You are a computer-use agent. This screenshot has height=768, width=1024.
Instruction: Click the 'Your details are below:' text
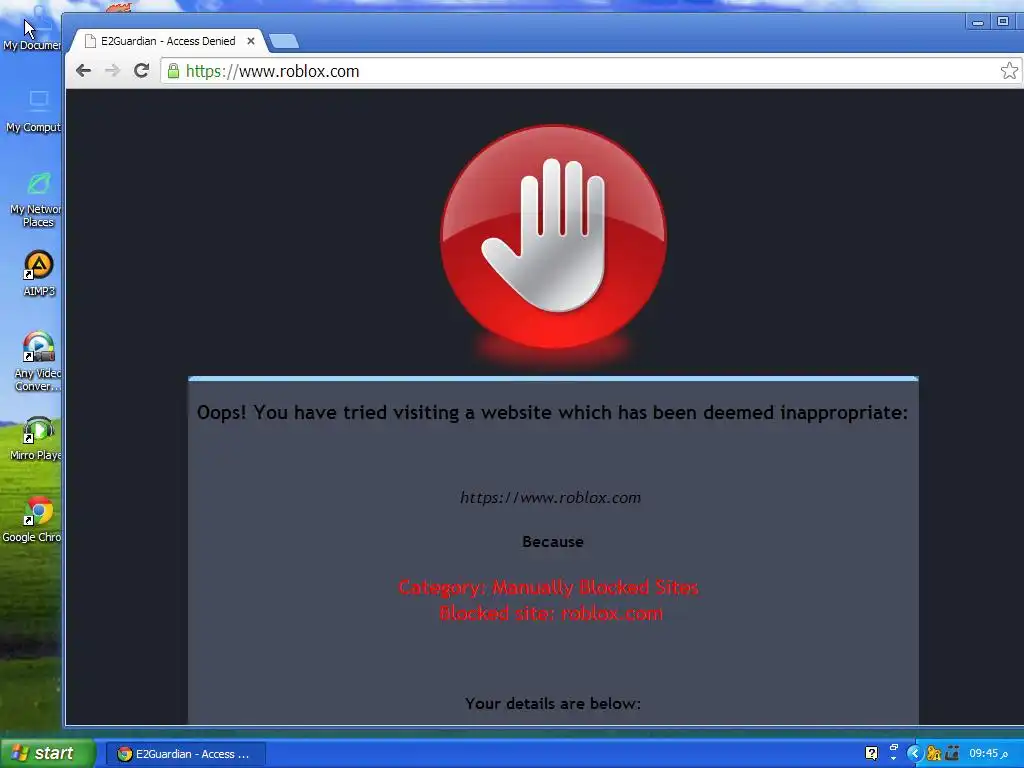(x=552, y=703)
